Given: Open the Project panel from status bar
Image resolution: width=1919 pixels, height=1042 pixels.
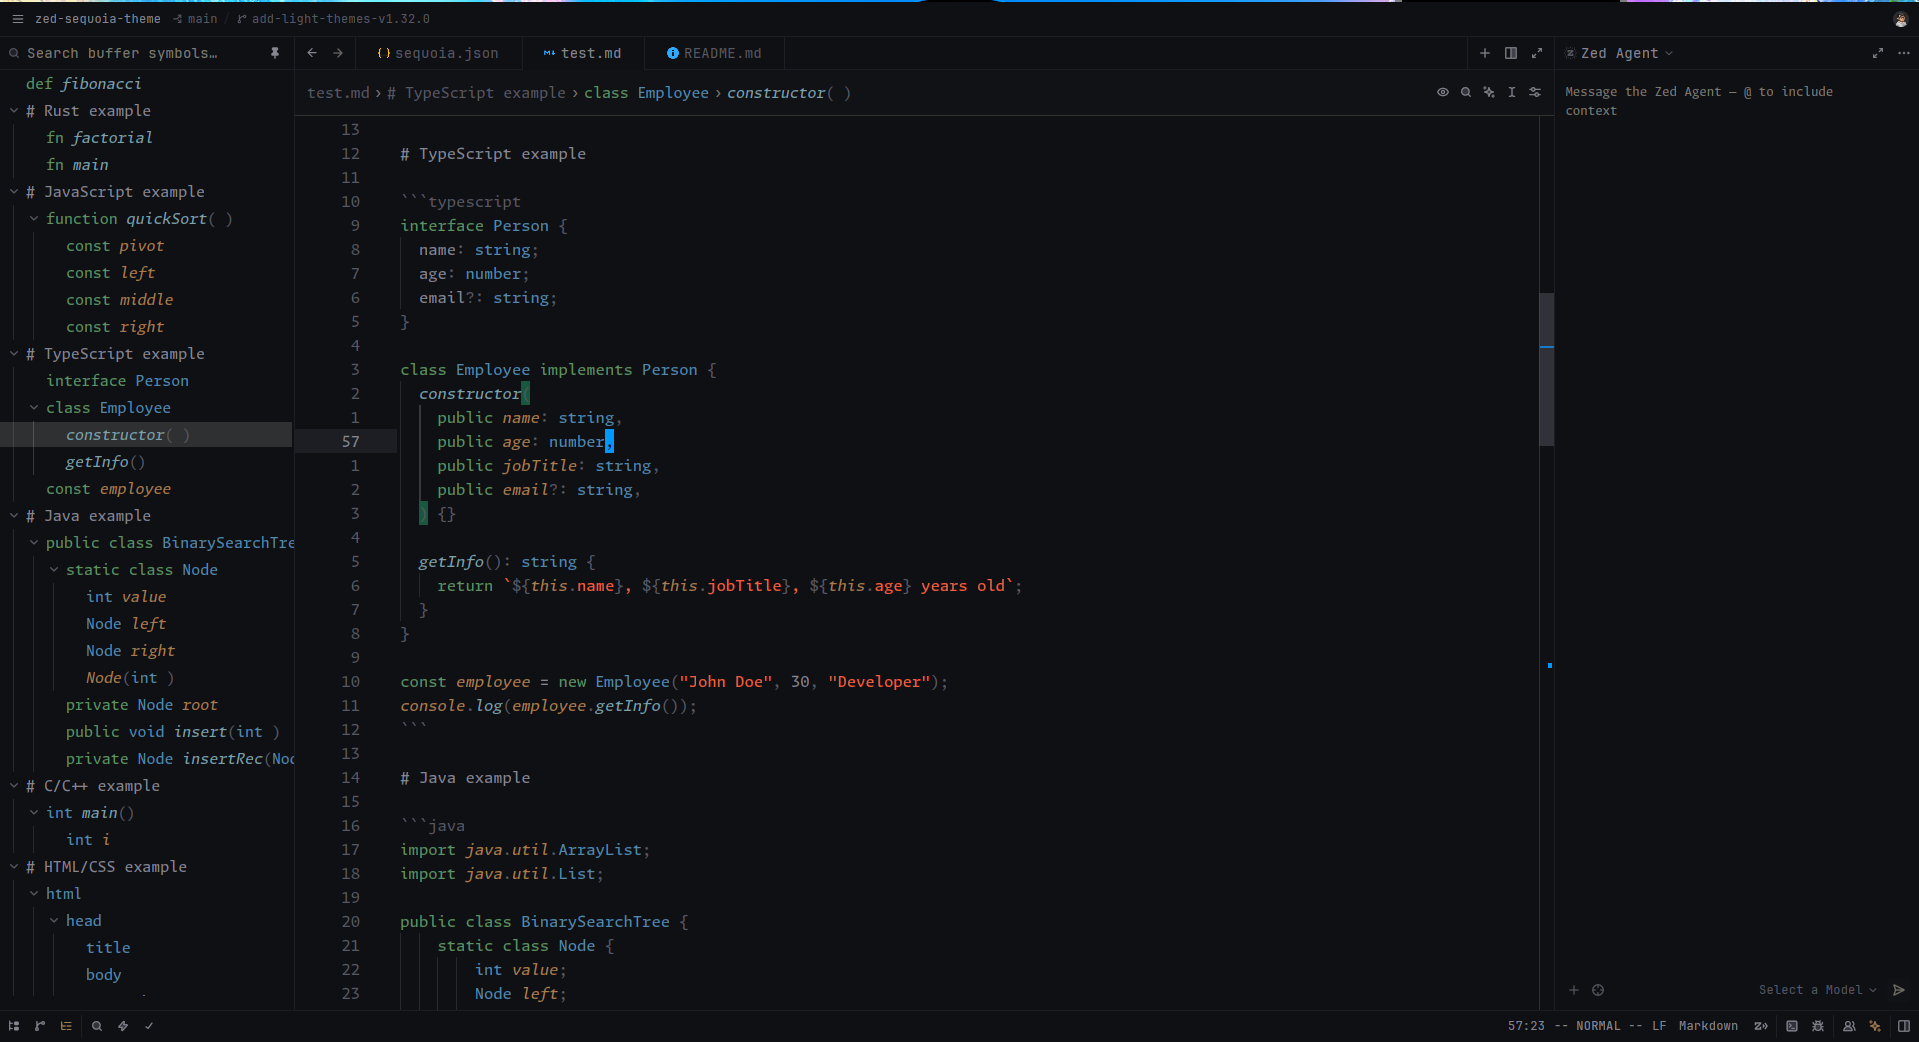Looking at the screenshot, I should coord(14,1026).
